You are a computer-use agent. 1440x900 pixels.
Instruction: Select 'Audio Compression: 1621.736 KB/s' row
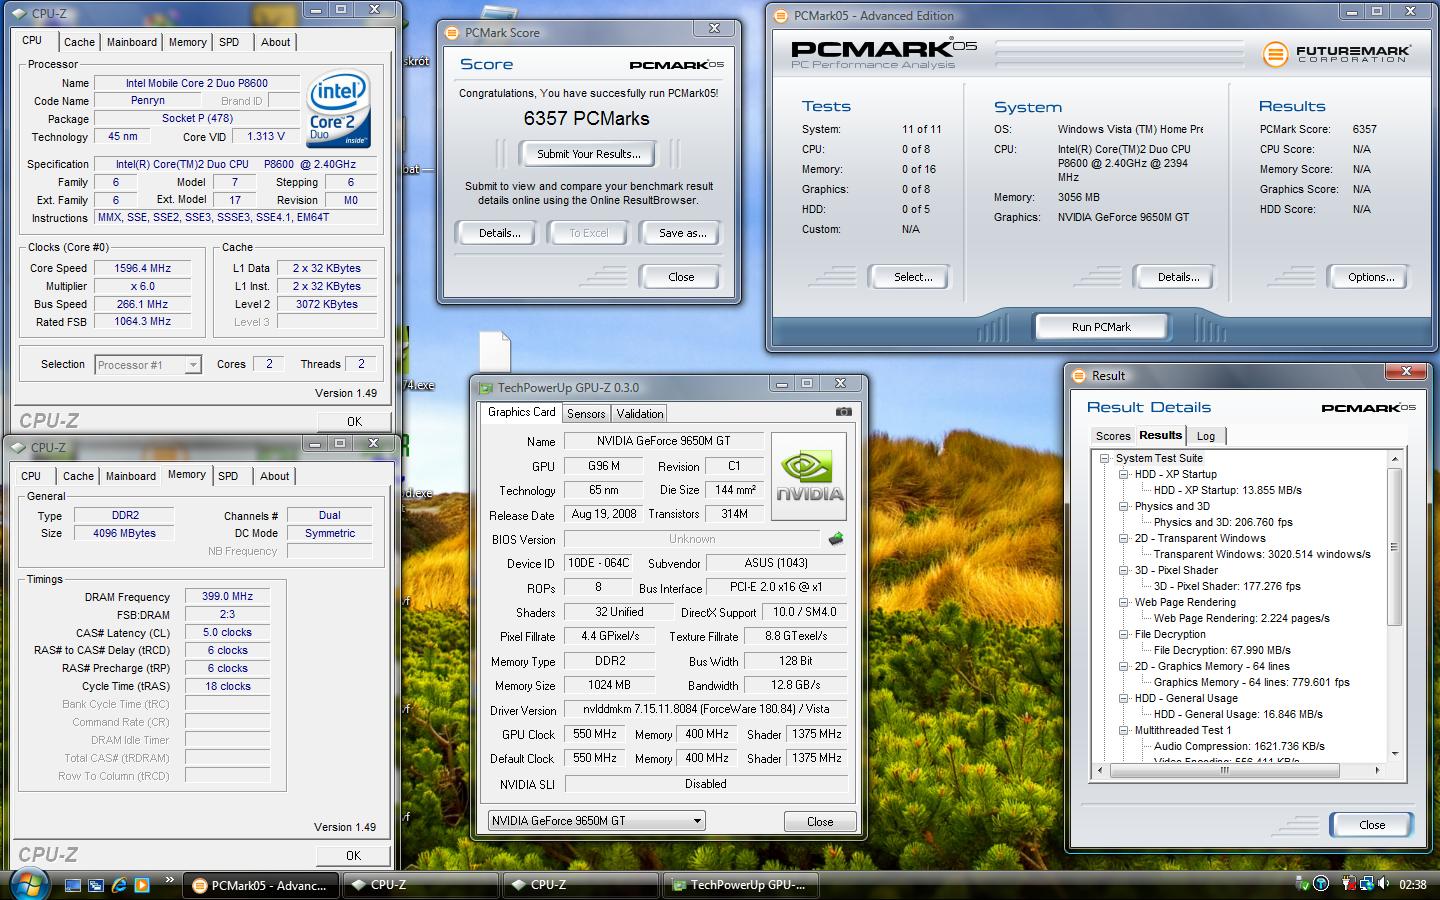click(x=1239, y=746)
